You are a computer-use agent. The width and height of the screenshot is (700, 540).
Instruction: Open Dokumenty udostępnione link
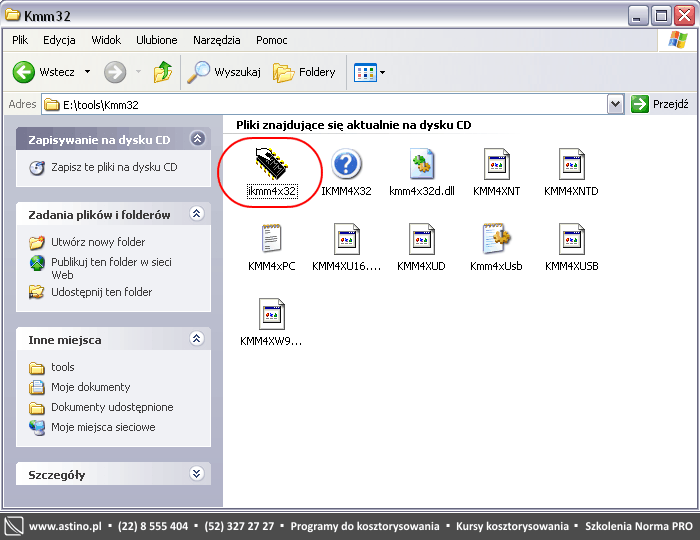112,407
